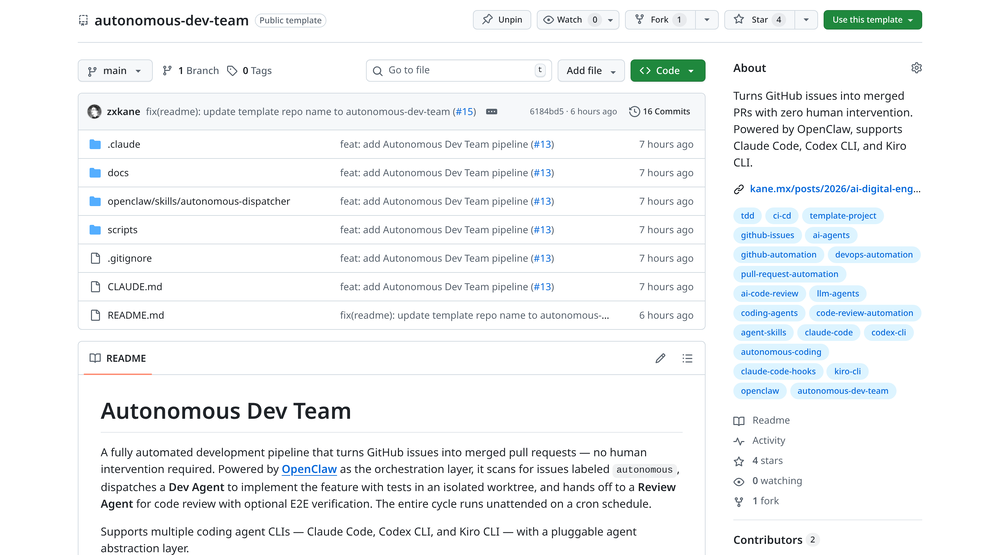
Task: Select the ai-code-review topic tag
Action: [x=769, y=293]
